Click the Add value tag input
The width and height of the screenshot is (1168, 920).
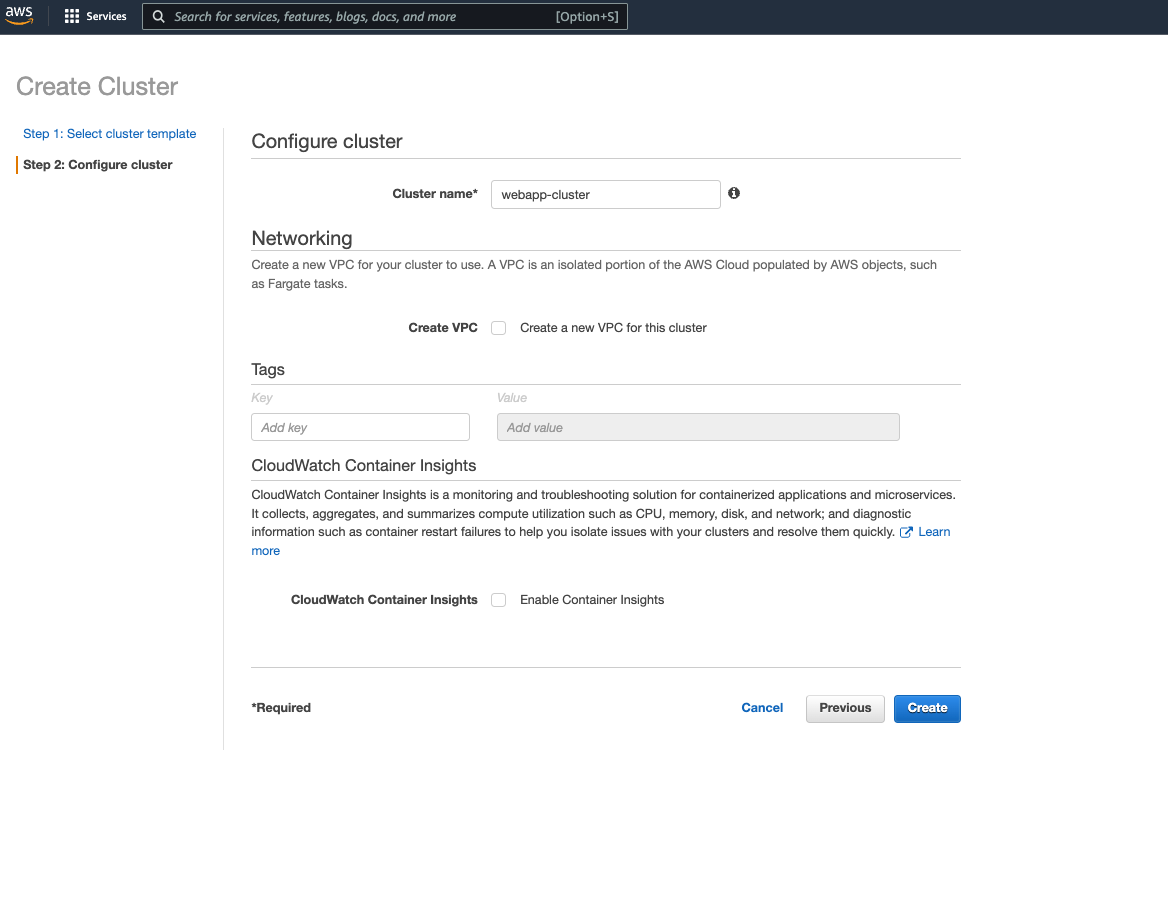point(697,427)
